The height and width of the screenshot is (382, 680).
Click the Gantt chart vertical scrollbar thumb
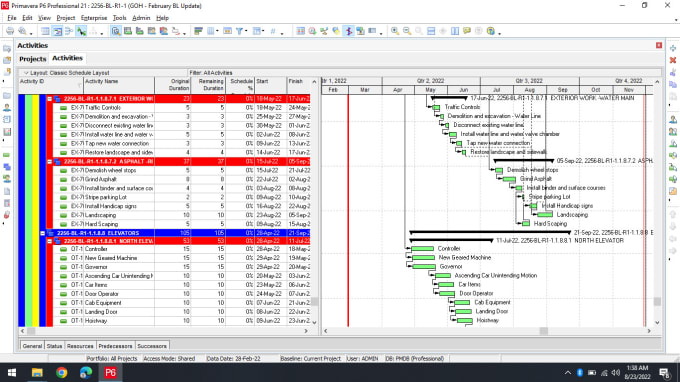click(657, 301)
